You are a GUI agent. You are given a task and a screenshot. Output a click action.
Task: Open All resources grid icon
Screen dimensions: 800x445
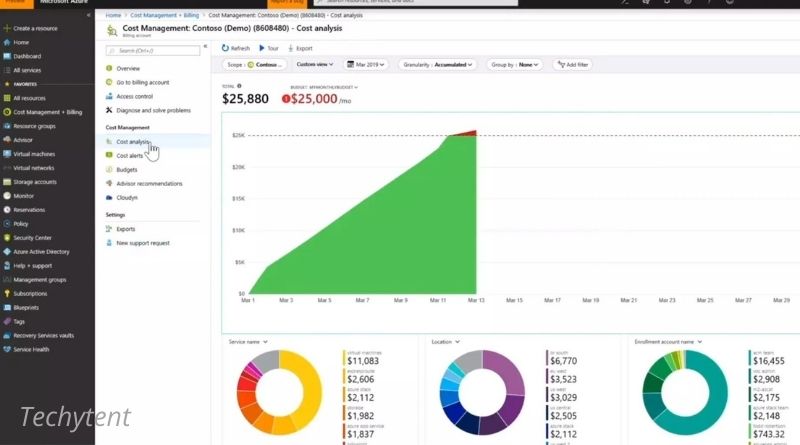coord(7,98)
